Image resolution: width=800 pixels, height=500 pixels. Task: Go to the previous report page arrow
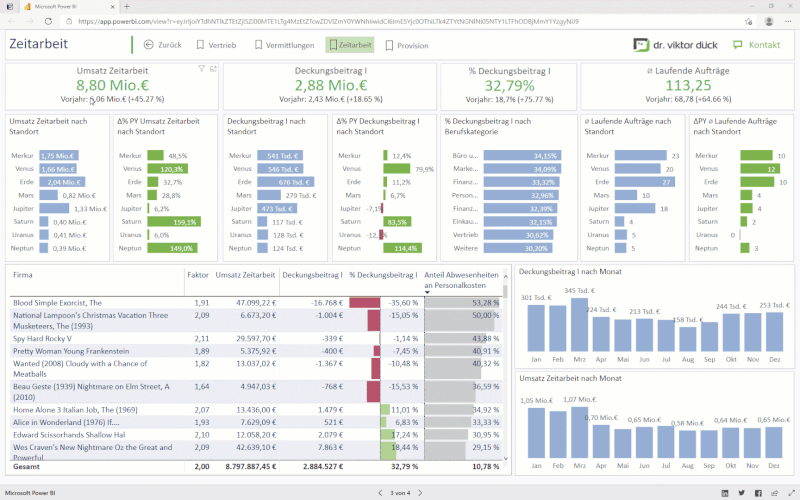tap(379, 493)
